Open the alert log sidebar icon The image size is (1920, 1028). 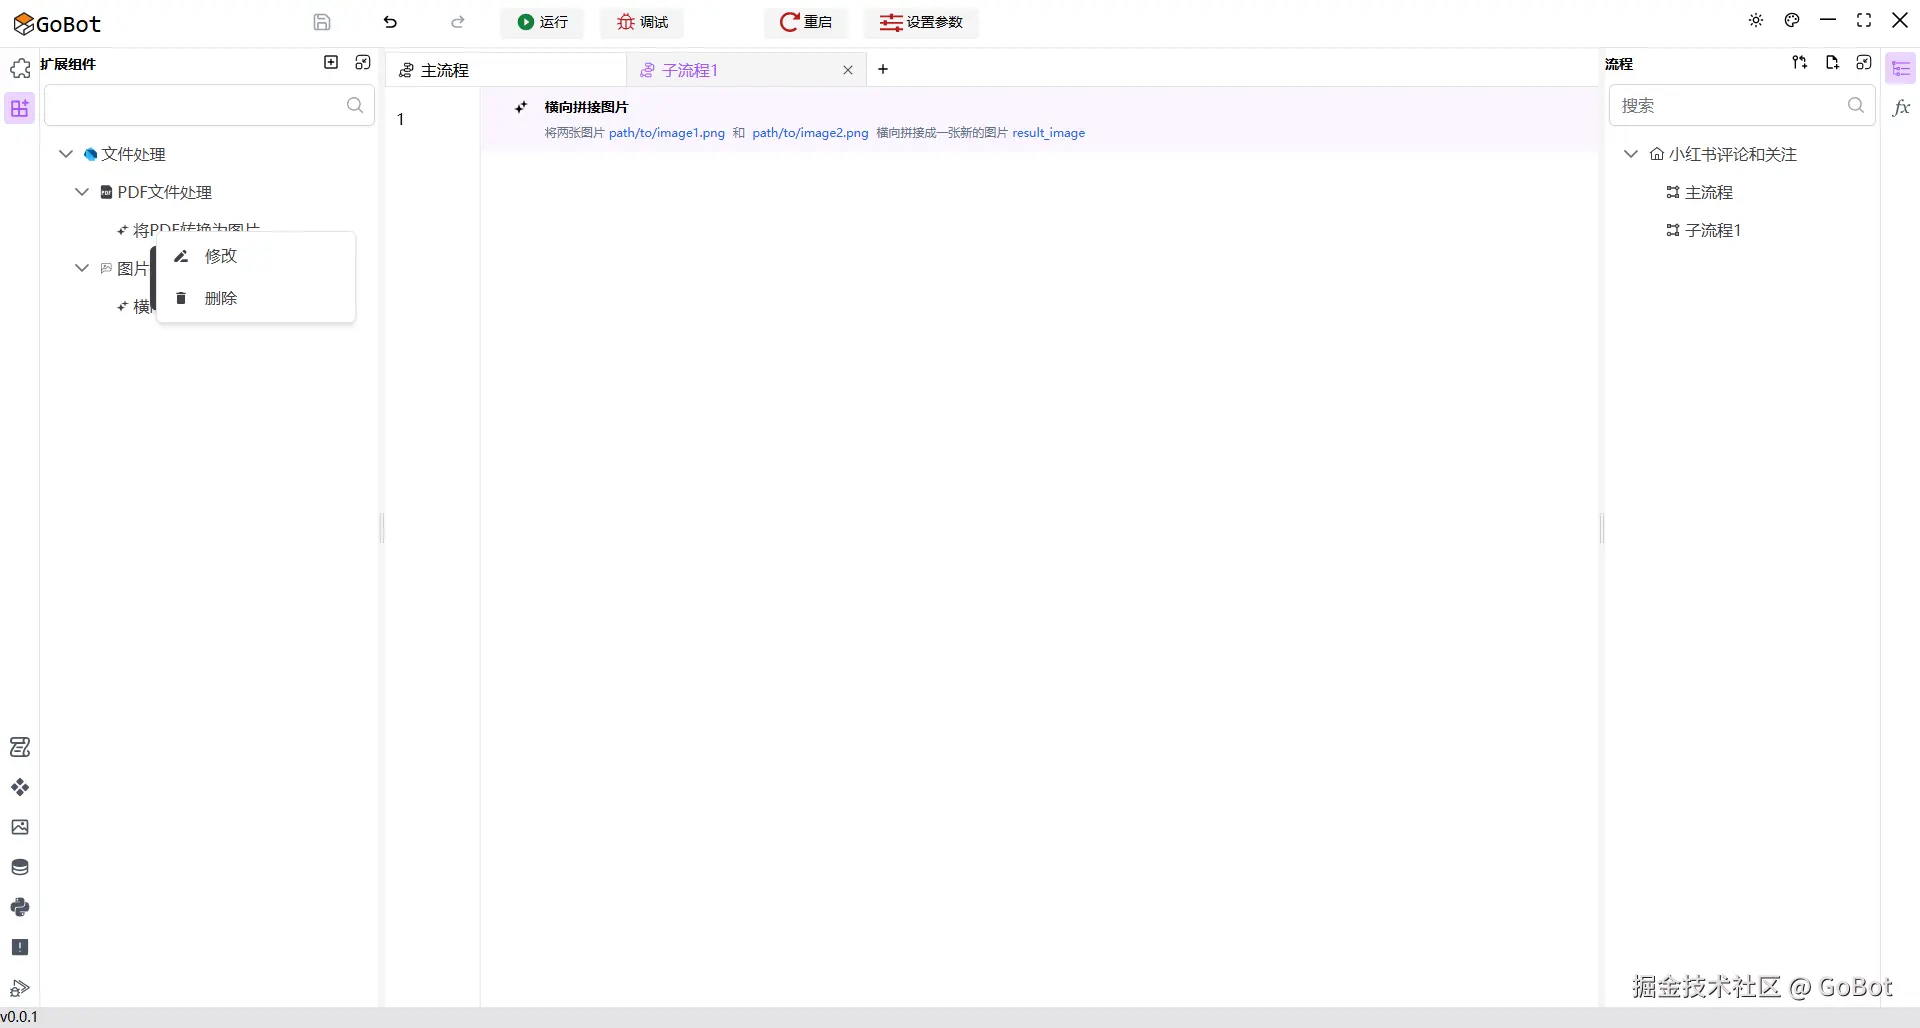[x=20, y=947]
